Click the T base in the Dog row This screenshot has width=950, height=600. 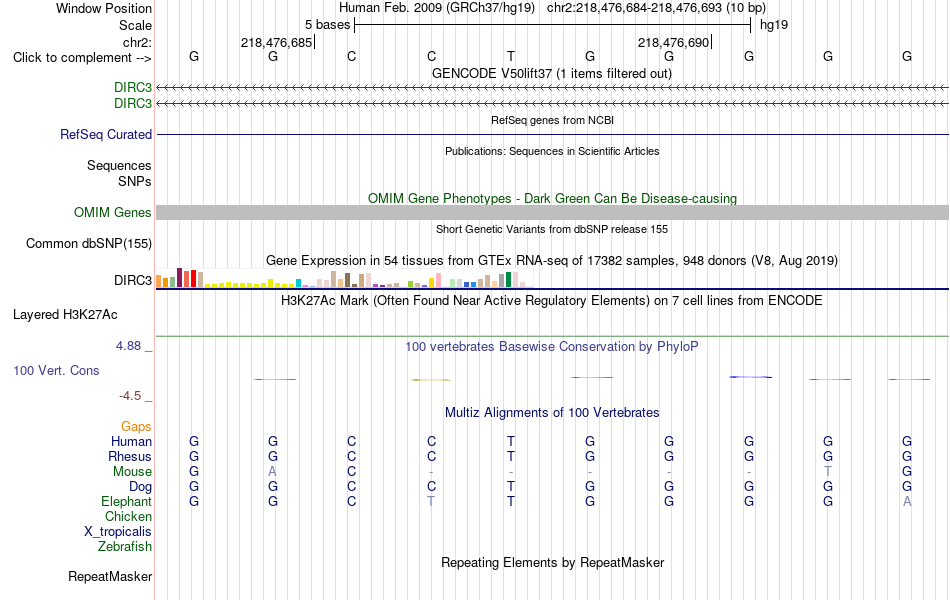pyautogui.click(x=511, y=487)
